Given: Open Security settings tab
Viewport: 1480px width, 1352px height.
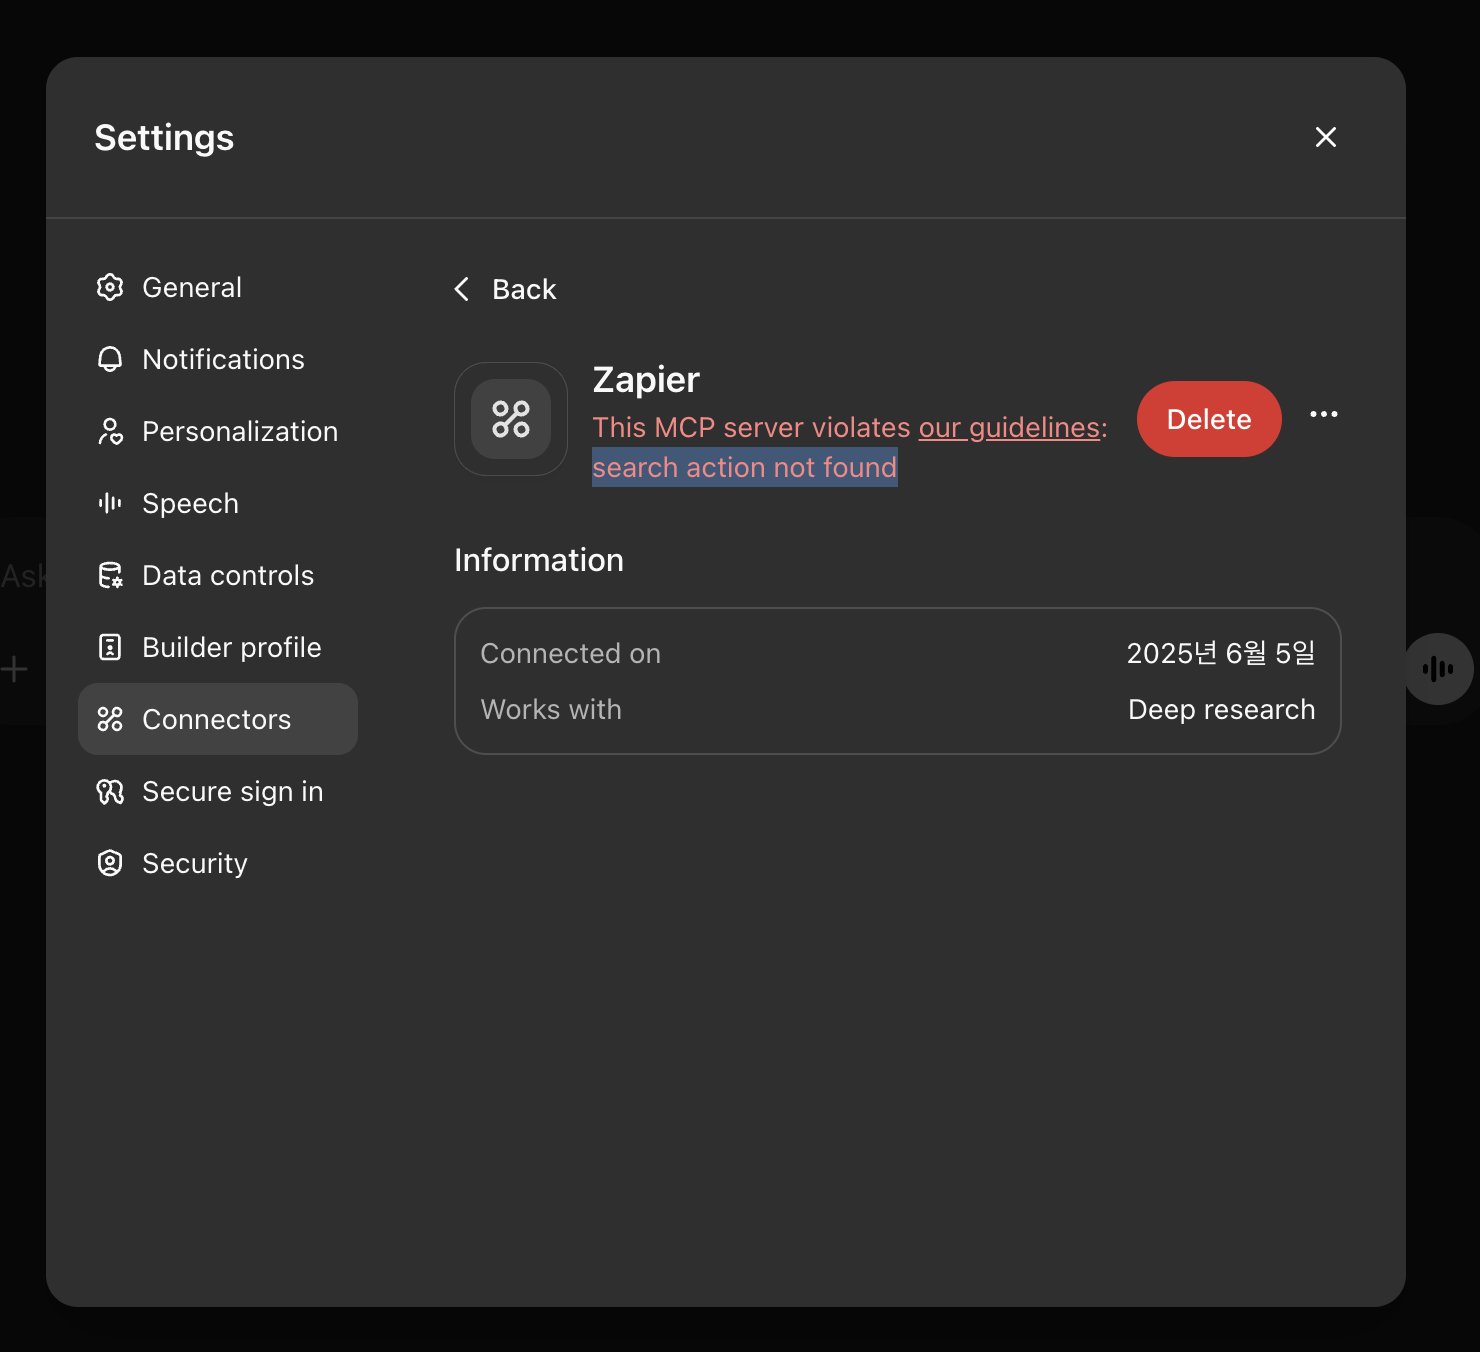Looking at the screenshot, I should click(x=218, y=864).
